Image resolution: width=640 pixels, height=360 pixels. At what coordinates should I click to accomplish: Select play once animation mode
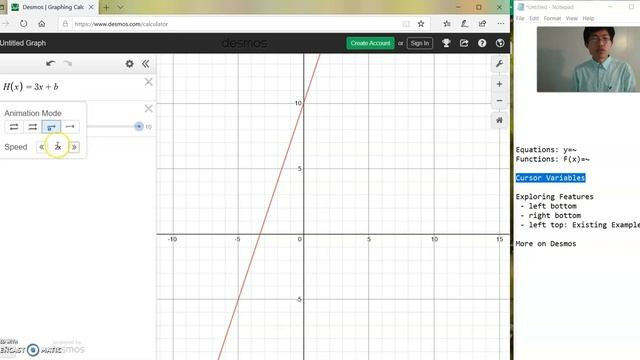click(51, 127)
